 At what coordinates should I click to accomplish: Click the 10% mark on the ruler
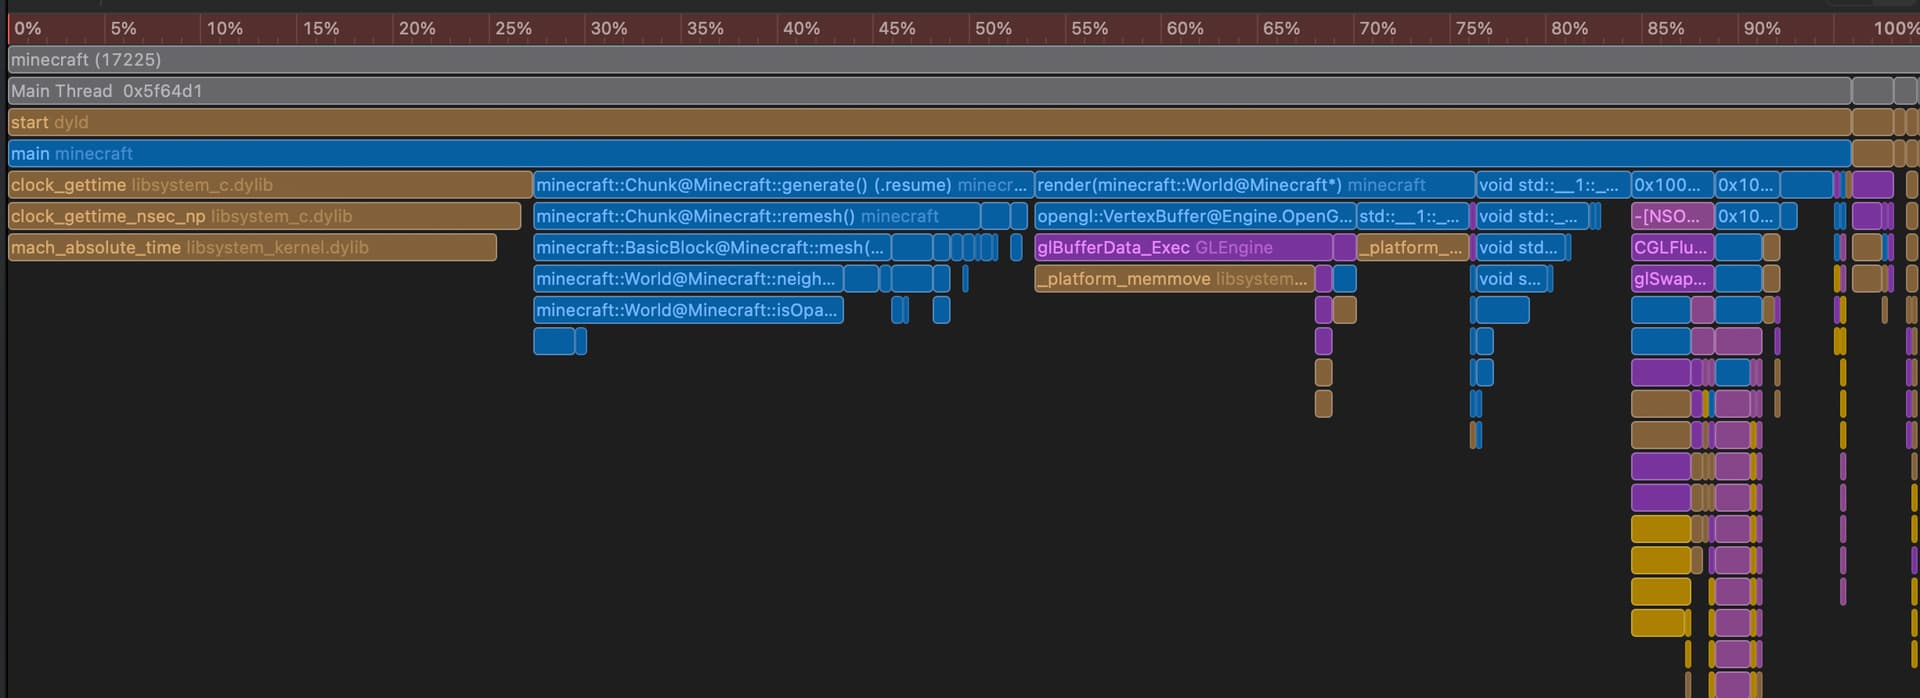pos(225,28)
